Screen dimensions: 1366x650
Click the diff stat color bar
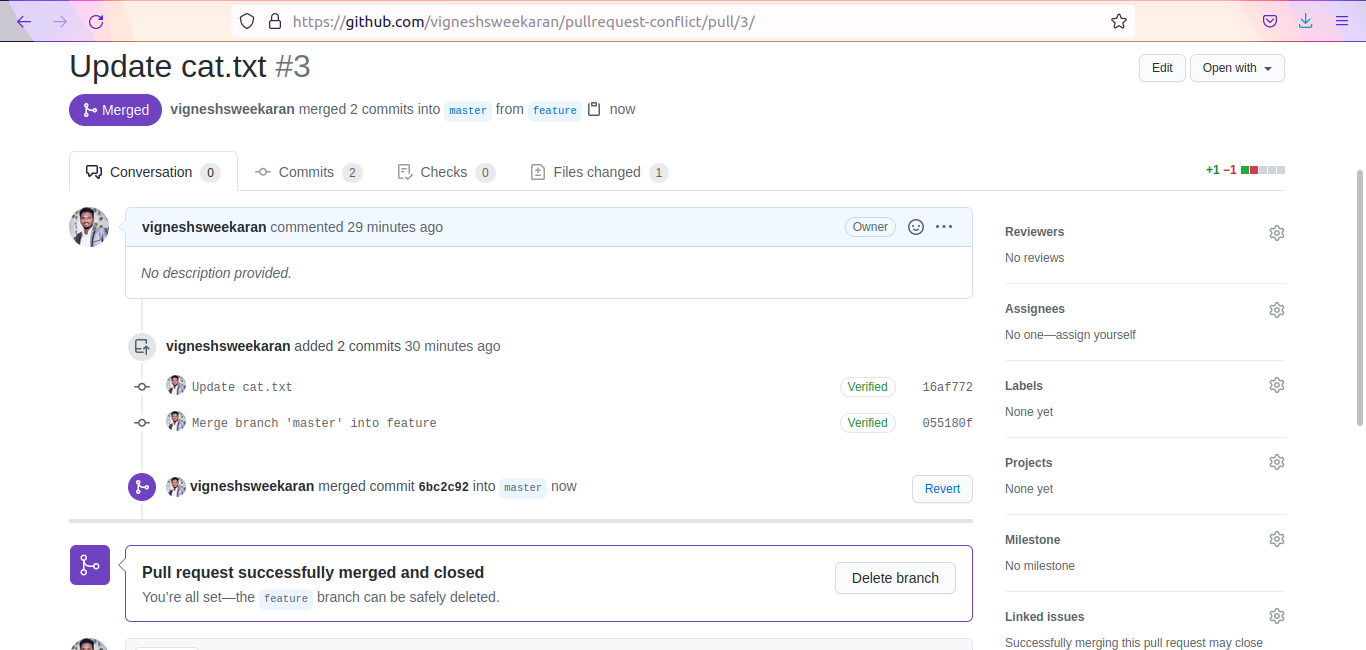click(x=1262, y=170)
